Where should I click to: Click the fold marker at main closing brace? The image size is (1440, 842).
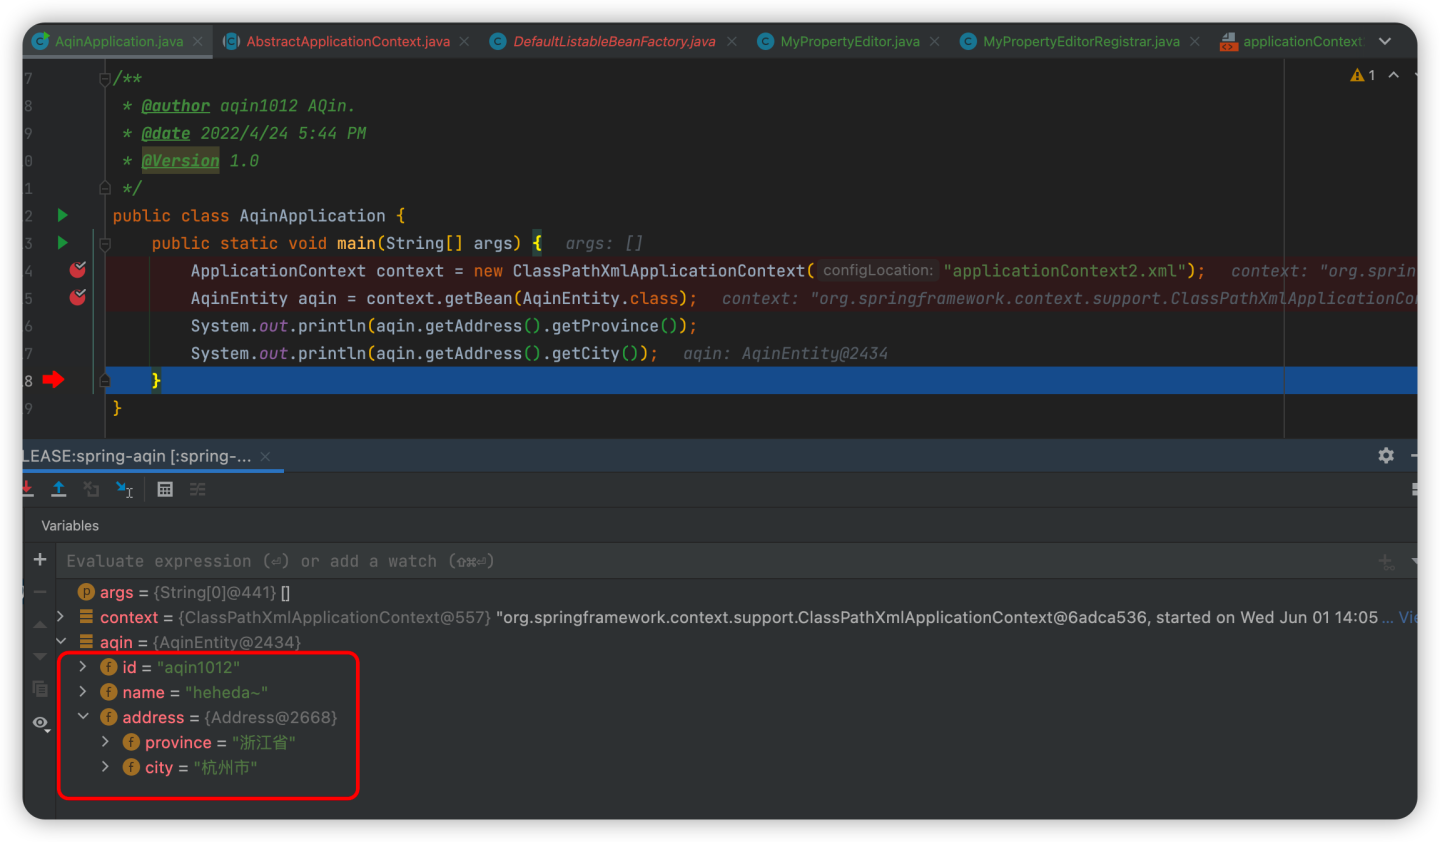(105, 380)
